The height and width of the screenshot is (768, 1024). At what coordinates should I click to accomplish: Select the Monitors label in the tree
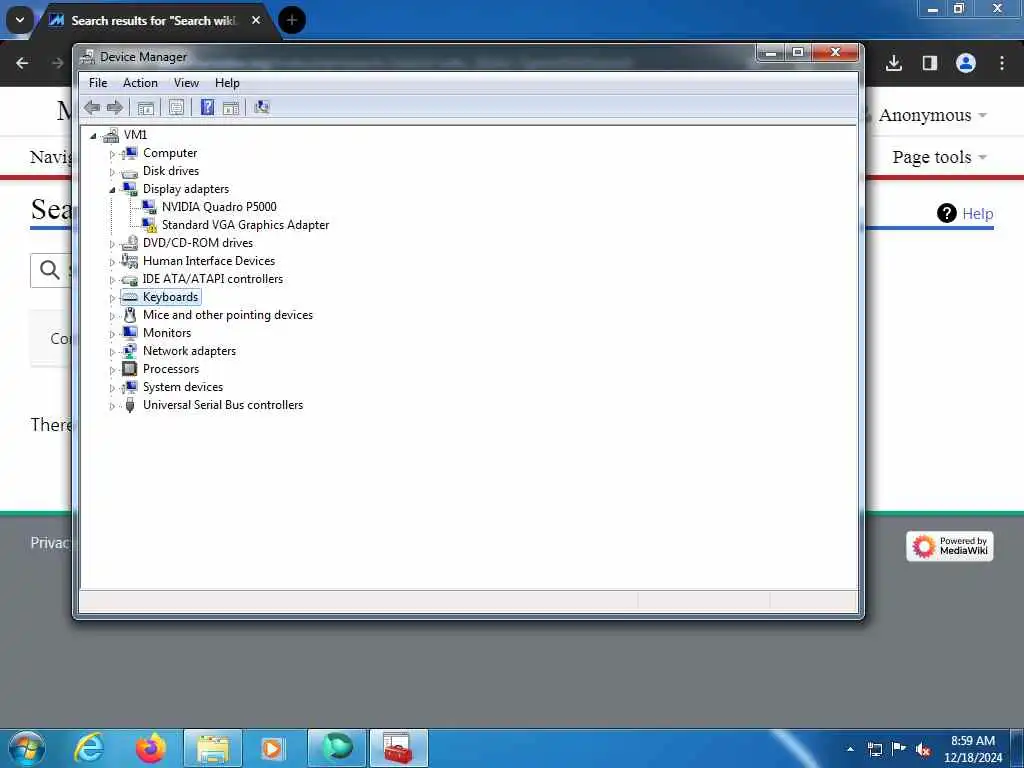(167, 333)
